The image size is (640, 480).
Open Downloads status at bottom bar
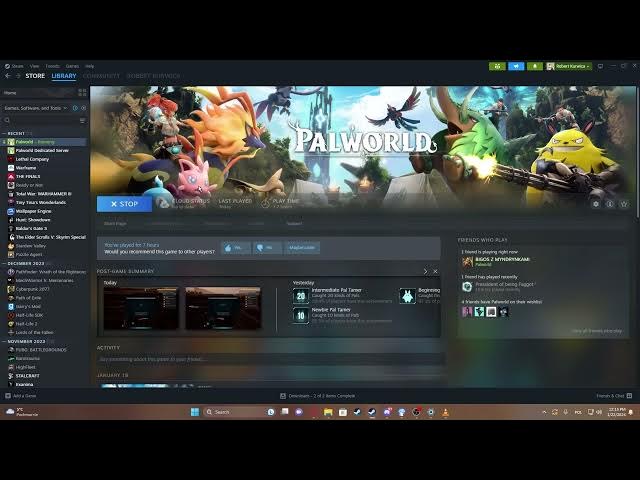tap(318, 396)
